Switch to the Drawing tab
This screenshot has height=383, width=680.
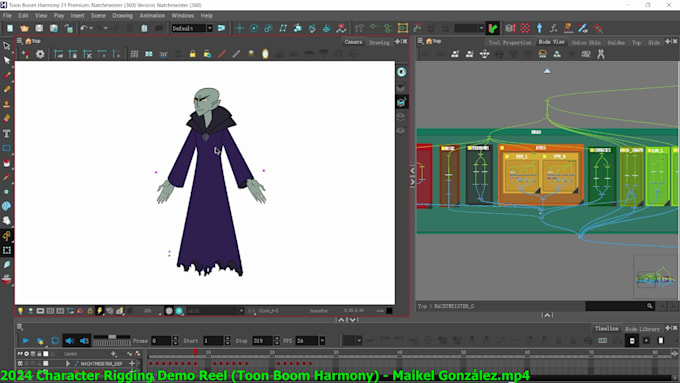(x=379, y=43)
